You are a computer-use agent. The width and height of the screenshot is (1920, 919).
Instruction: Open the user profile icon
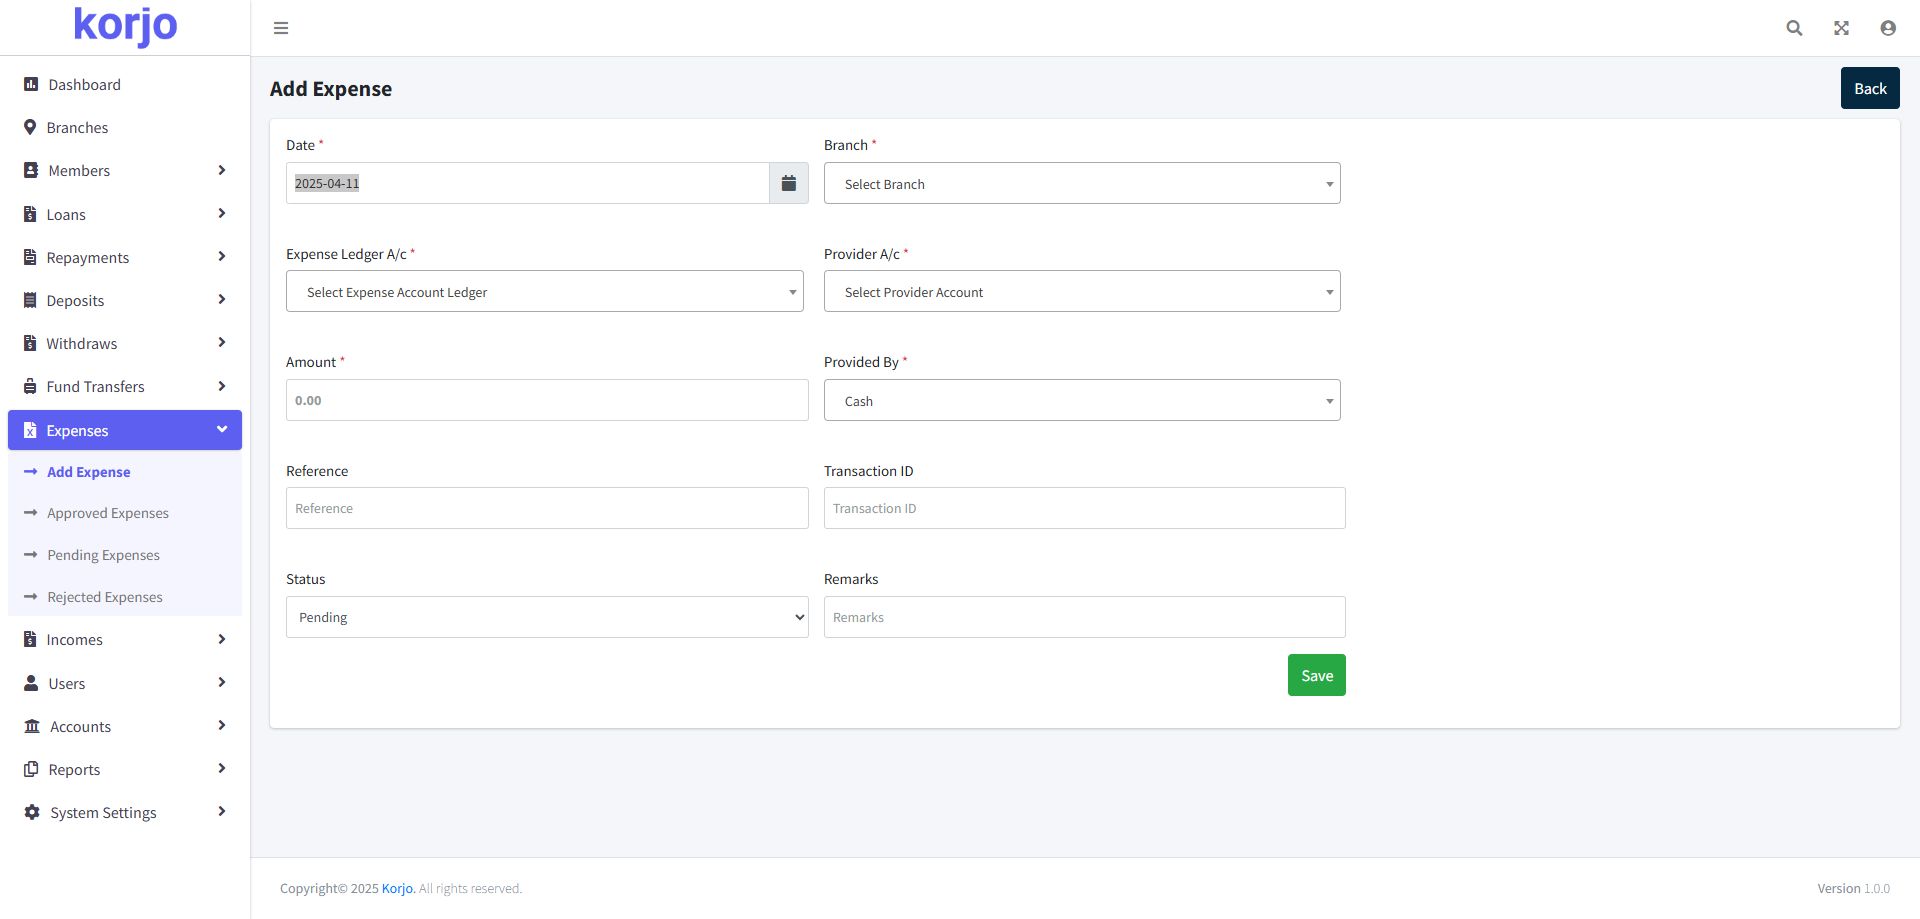(1887, 28)
